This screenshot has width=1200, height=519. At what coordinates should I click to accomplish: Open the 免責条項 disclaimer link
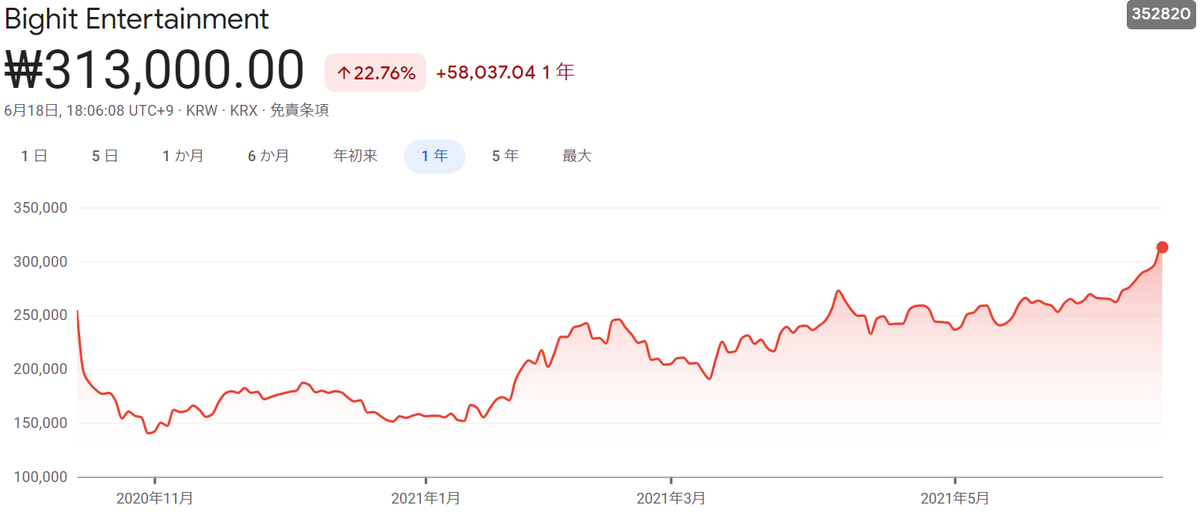coord(299,111)
